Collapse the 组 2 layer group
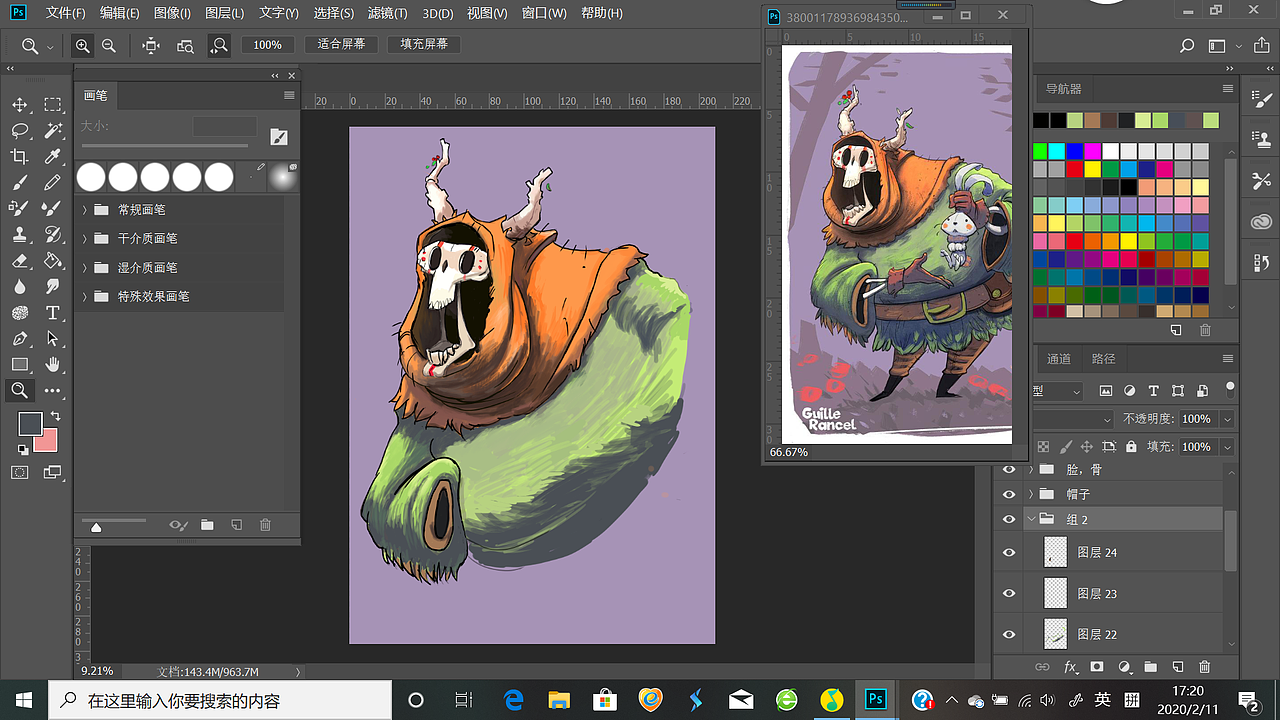 click(x=1031, y=519)
